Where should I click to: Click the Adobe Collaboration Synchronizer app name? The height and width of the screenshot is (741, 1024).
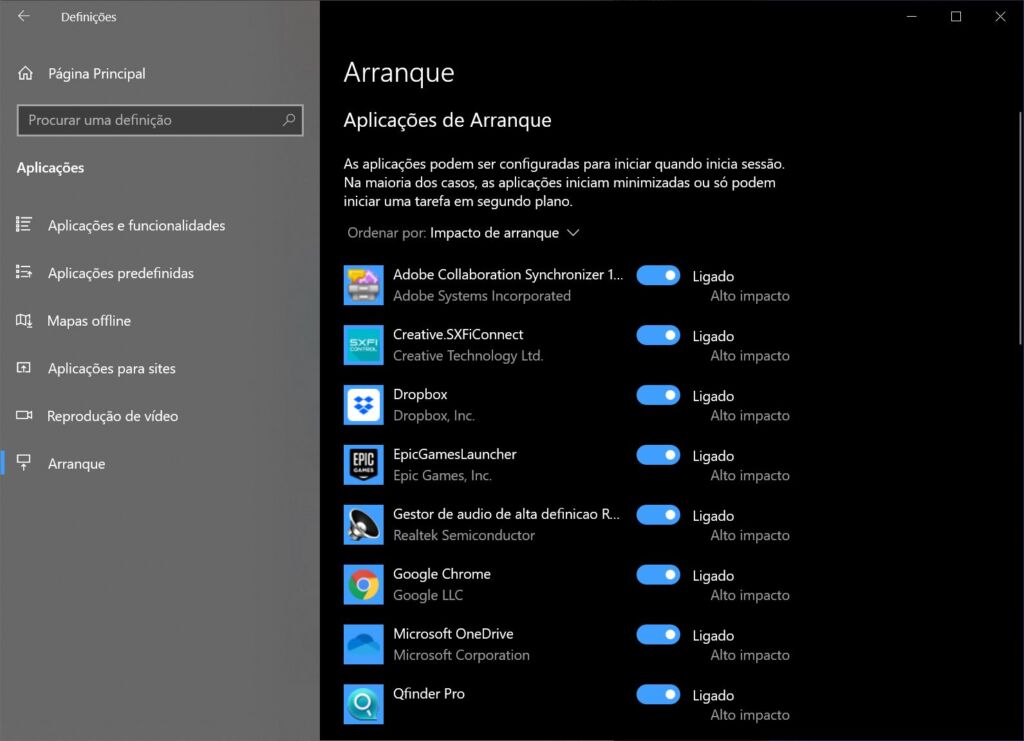pyautogui.click(x=508, y=275)
